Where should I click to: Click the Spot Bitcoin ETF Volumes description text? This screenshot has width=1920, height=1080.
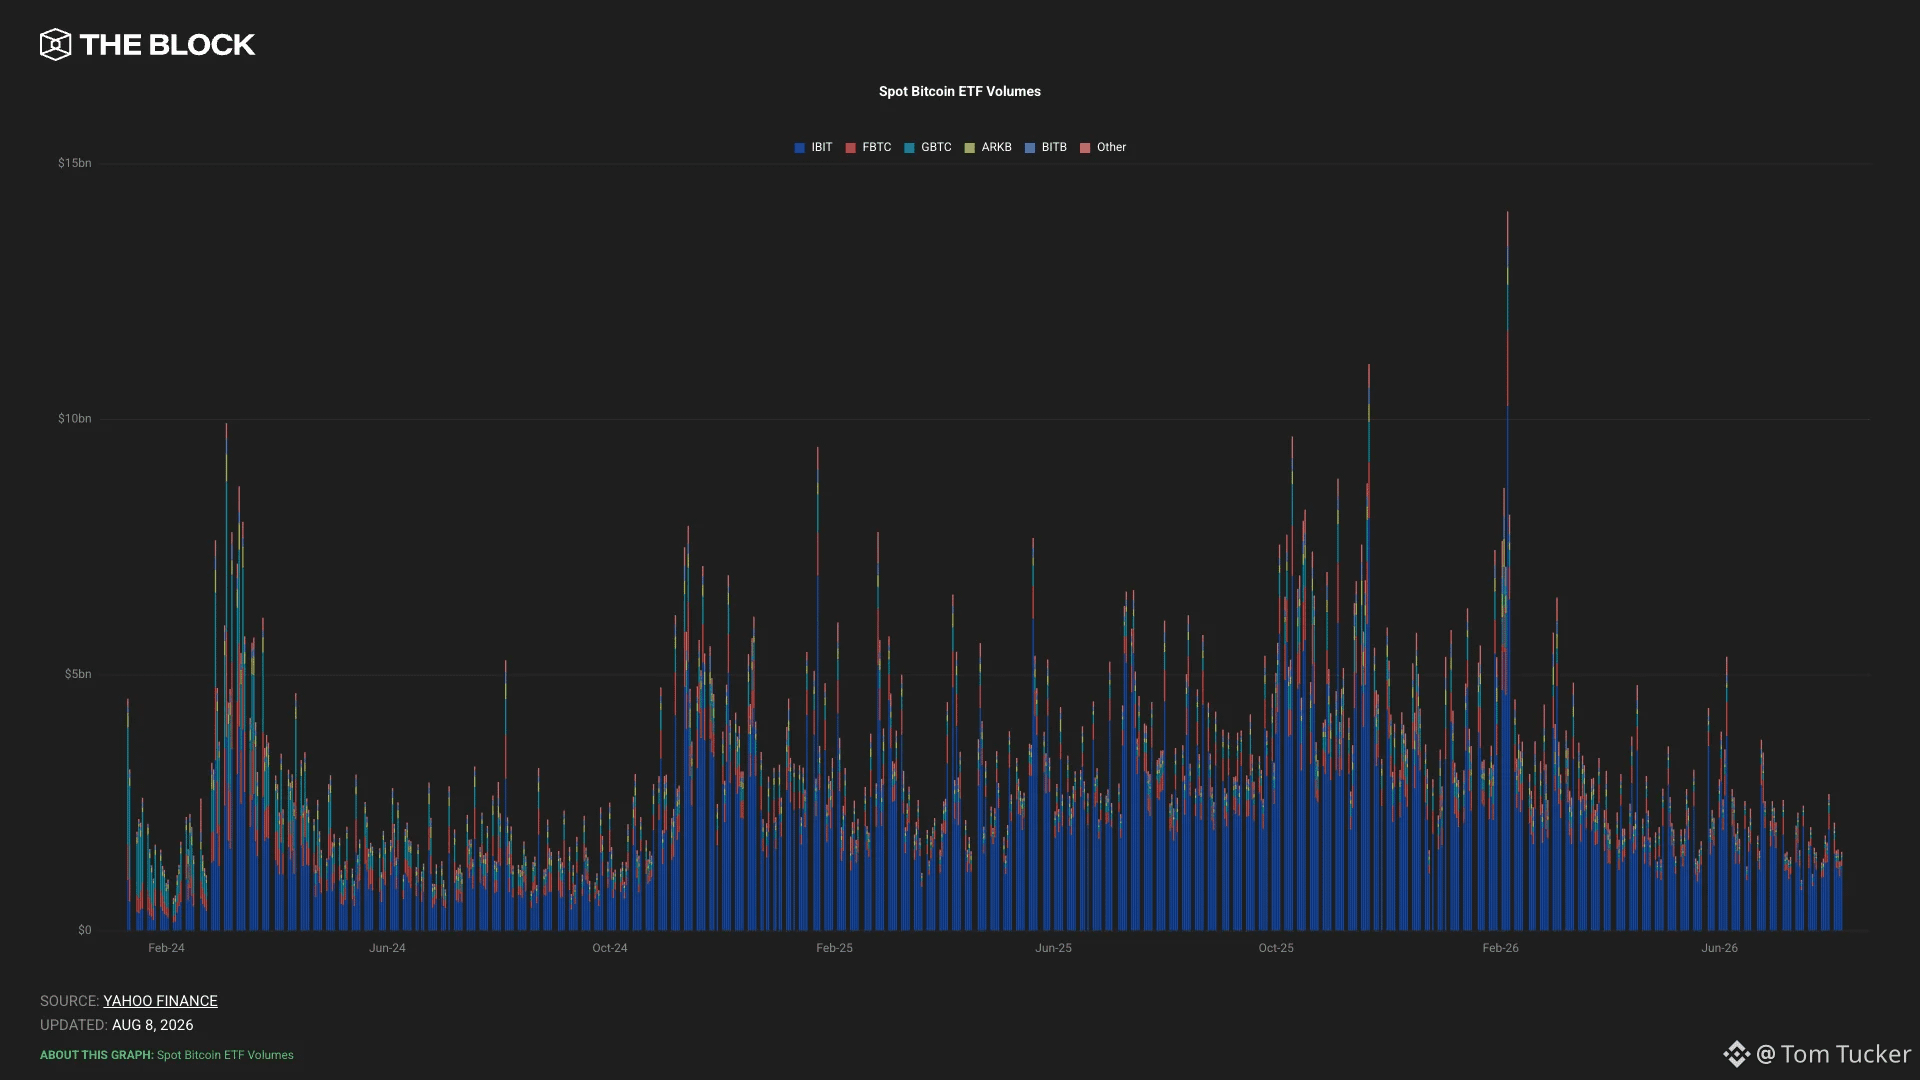[x=225, y=1055]
